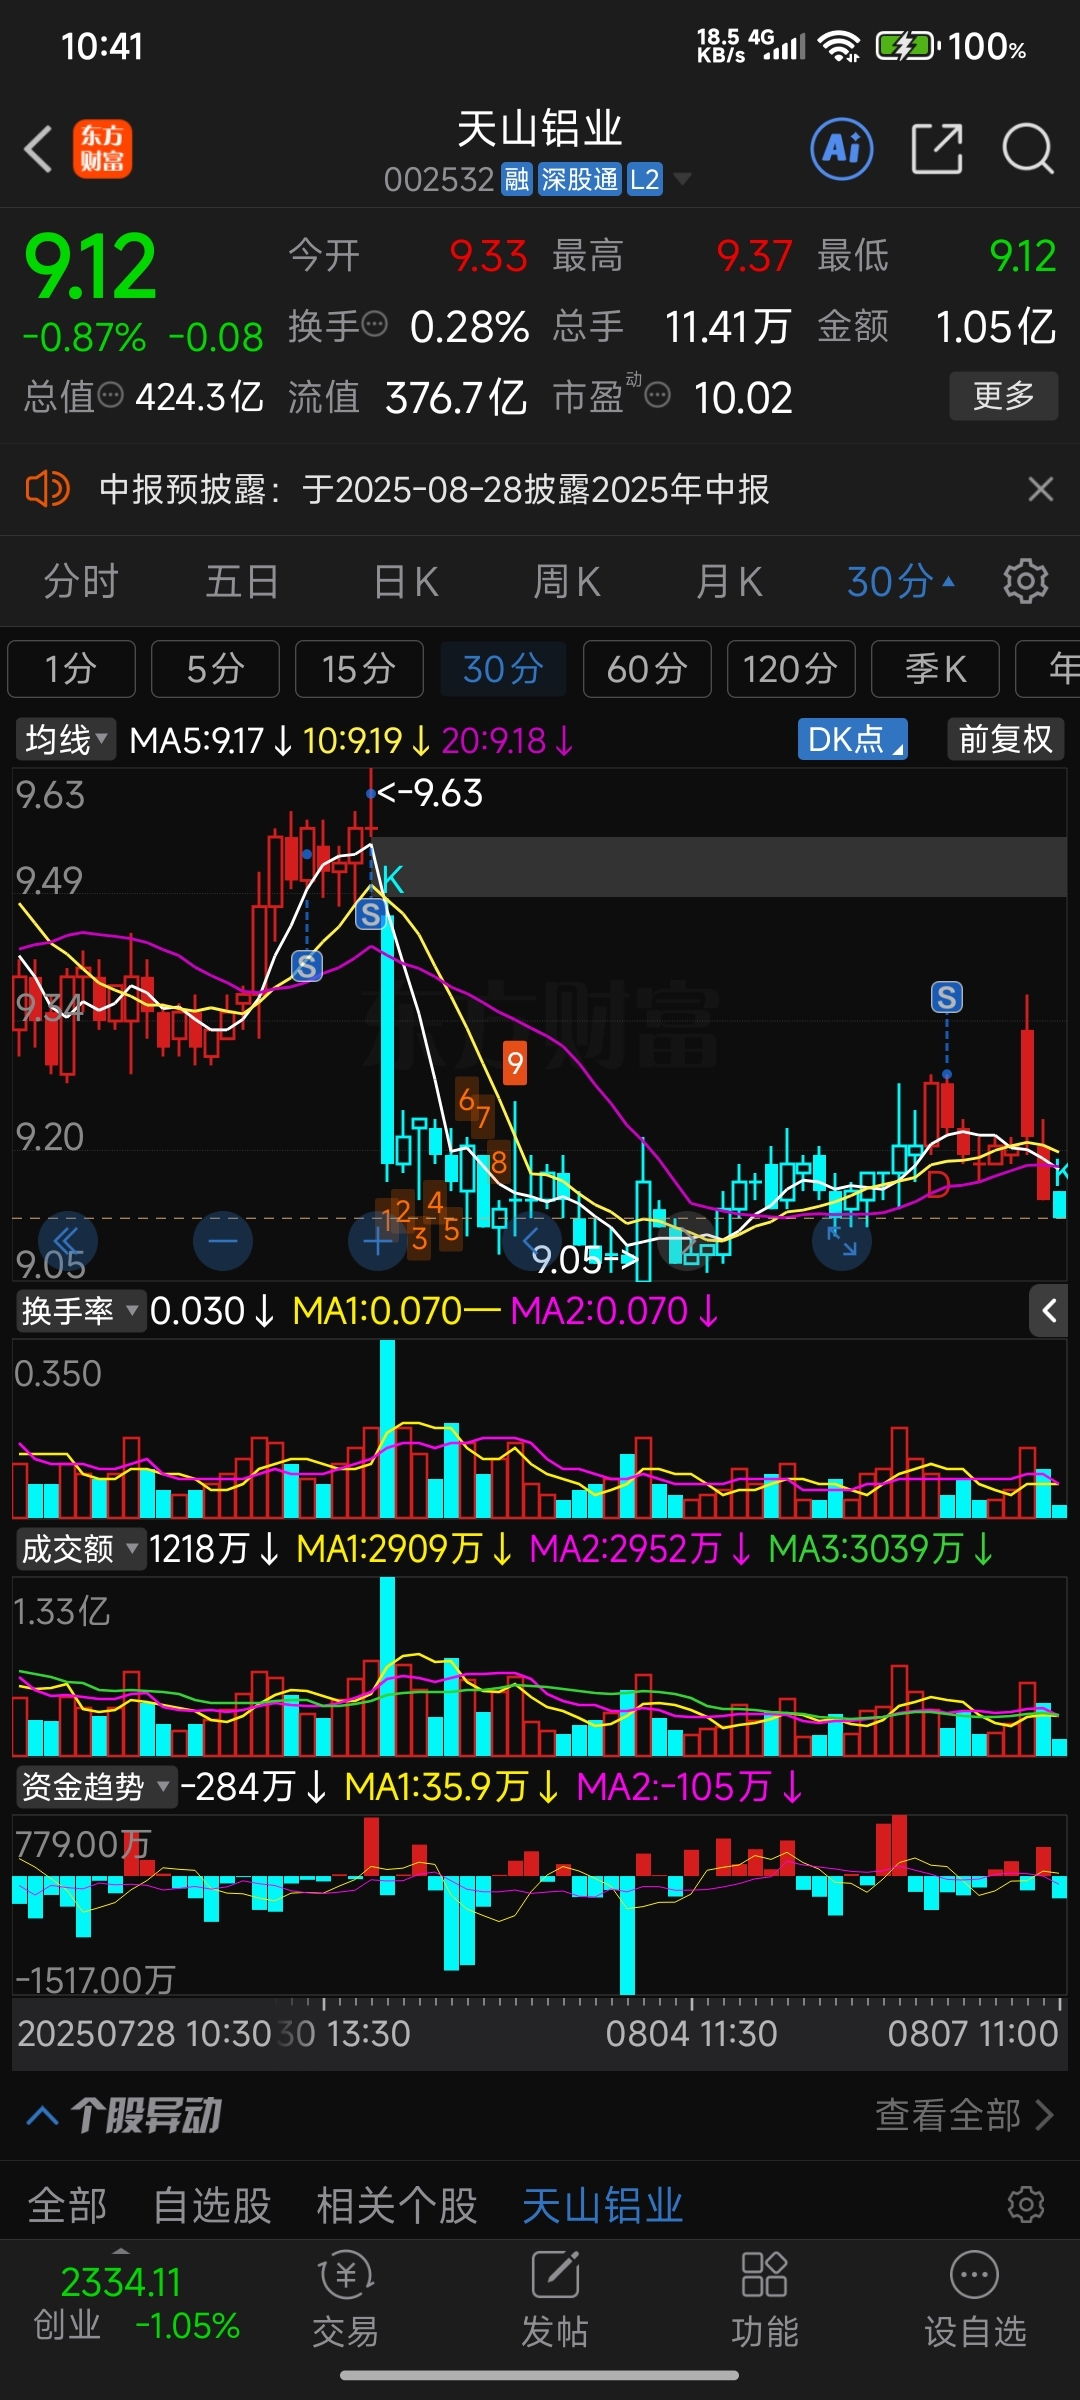Open the 东方财富 app logo
The height and width of the screenshot is (2400, 1080).
click(x=102, y=149)
